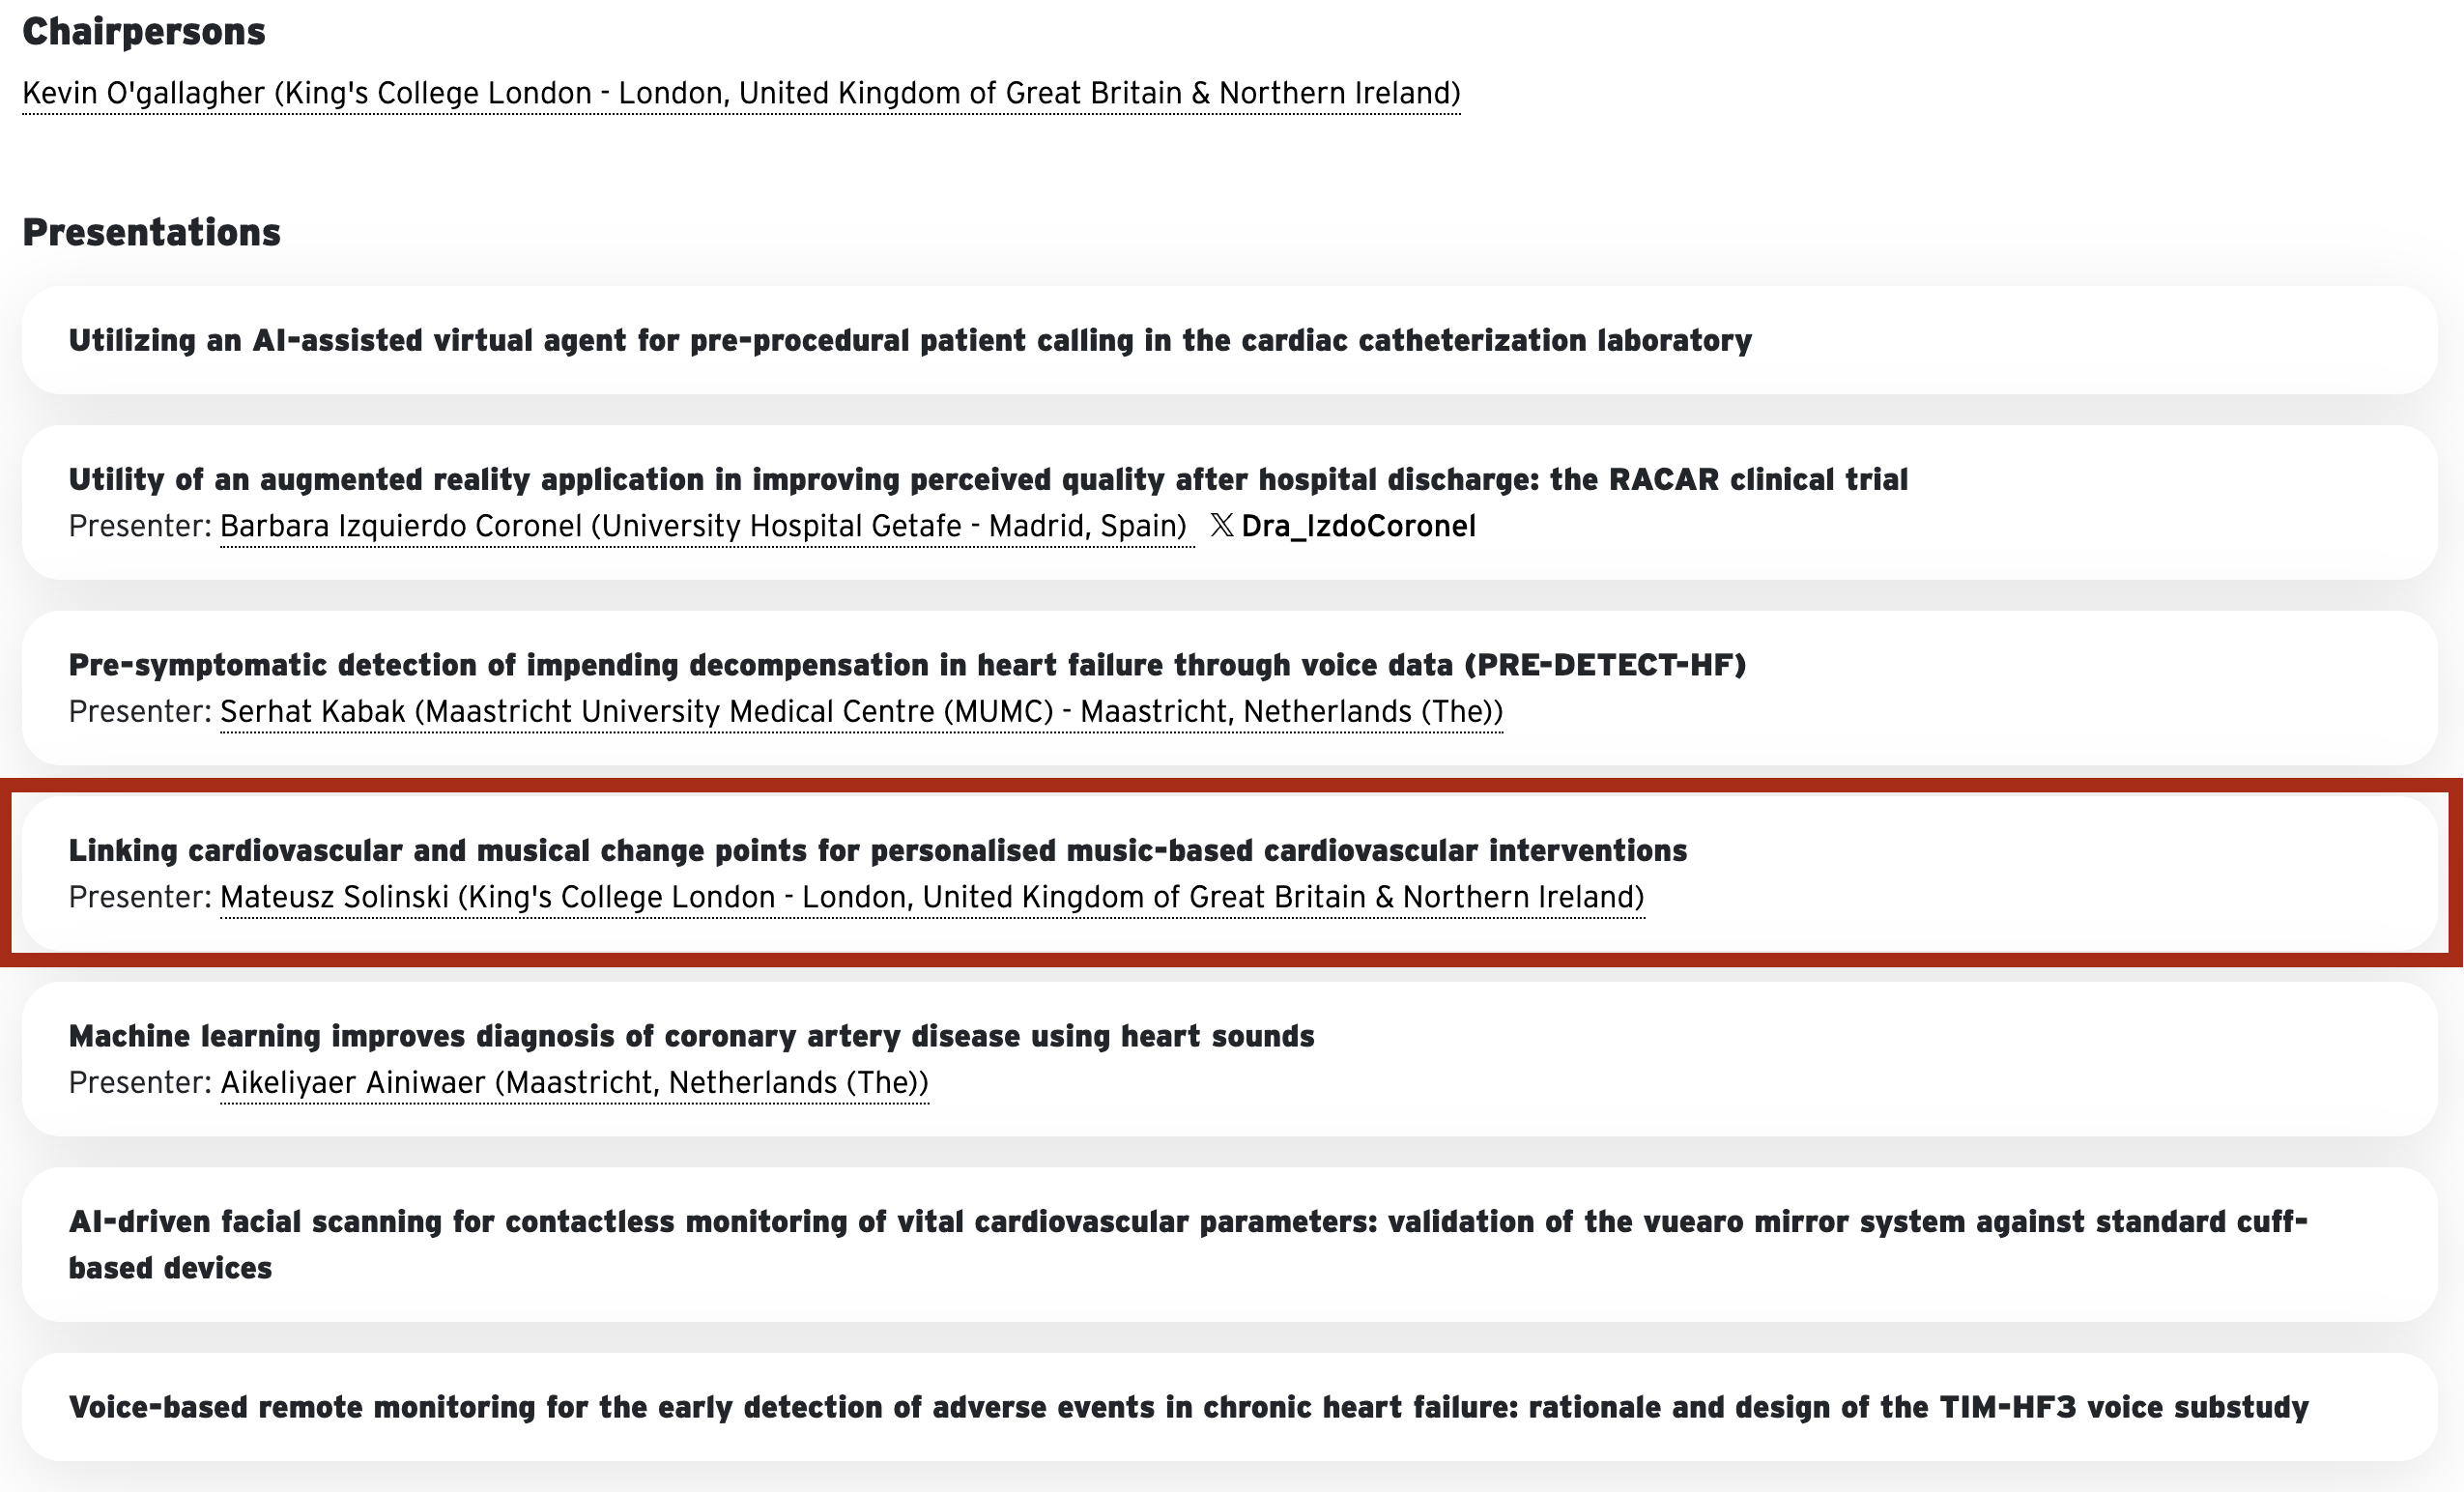The height and width of the screenshot is (1492, 2464).
Task: Open chairperson Kevin O'gallagher's profile link
Action: tap(741, 93)
